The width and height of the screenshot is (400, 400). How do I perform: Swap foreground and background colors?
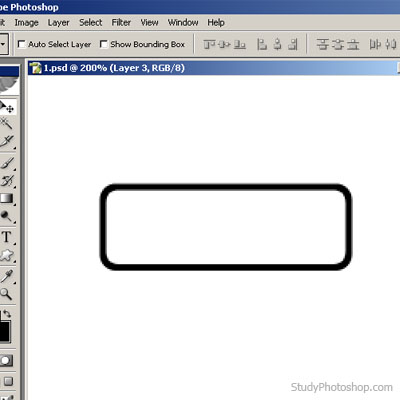pos(7,314)
